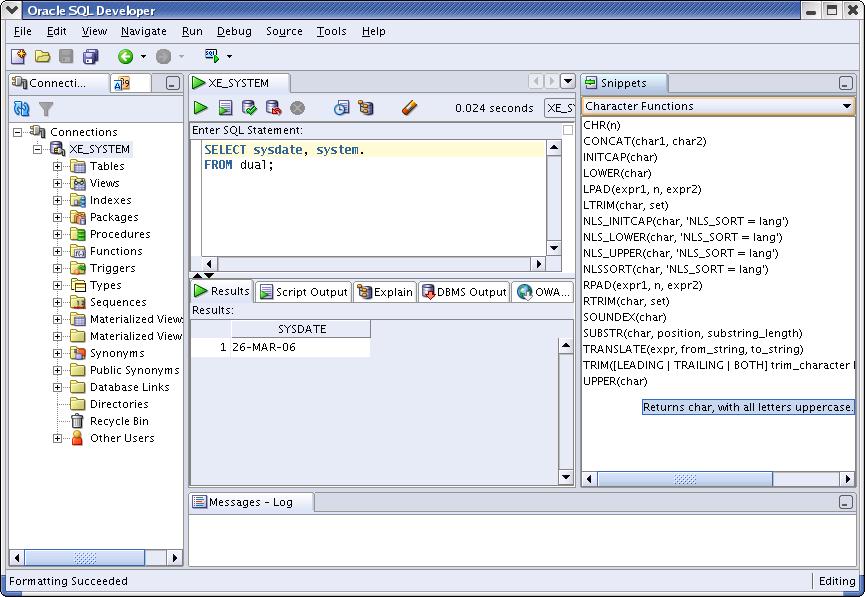This screenshot has height=597, width=865.
Task: Click the Snippets list scroll right arrow
Action: point(847,479)
